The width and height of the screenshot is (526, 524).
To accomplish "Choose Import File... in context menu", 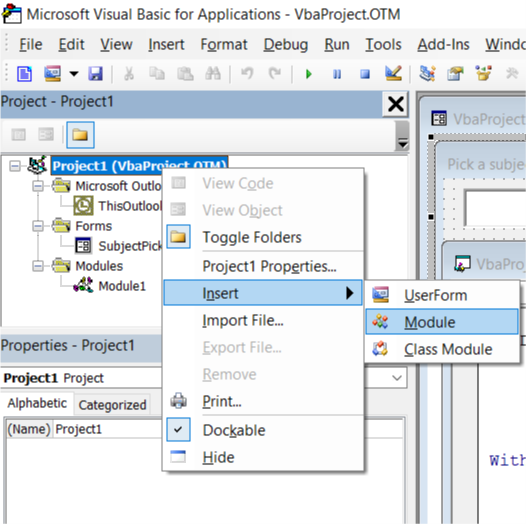I will [x=263, y=320].
